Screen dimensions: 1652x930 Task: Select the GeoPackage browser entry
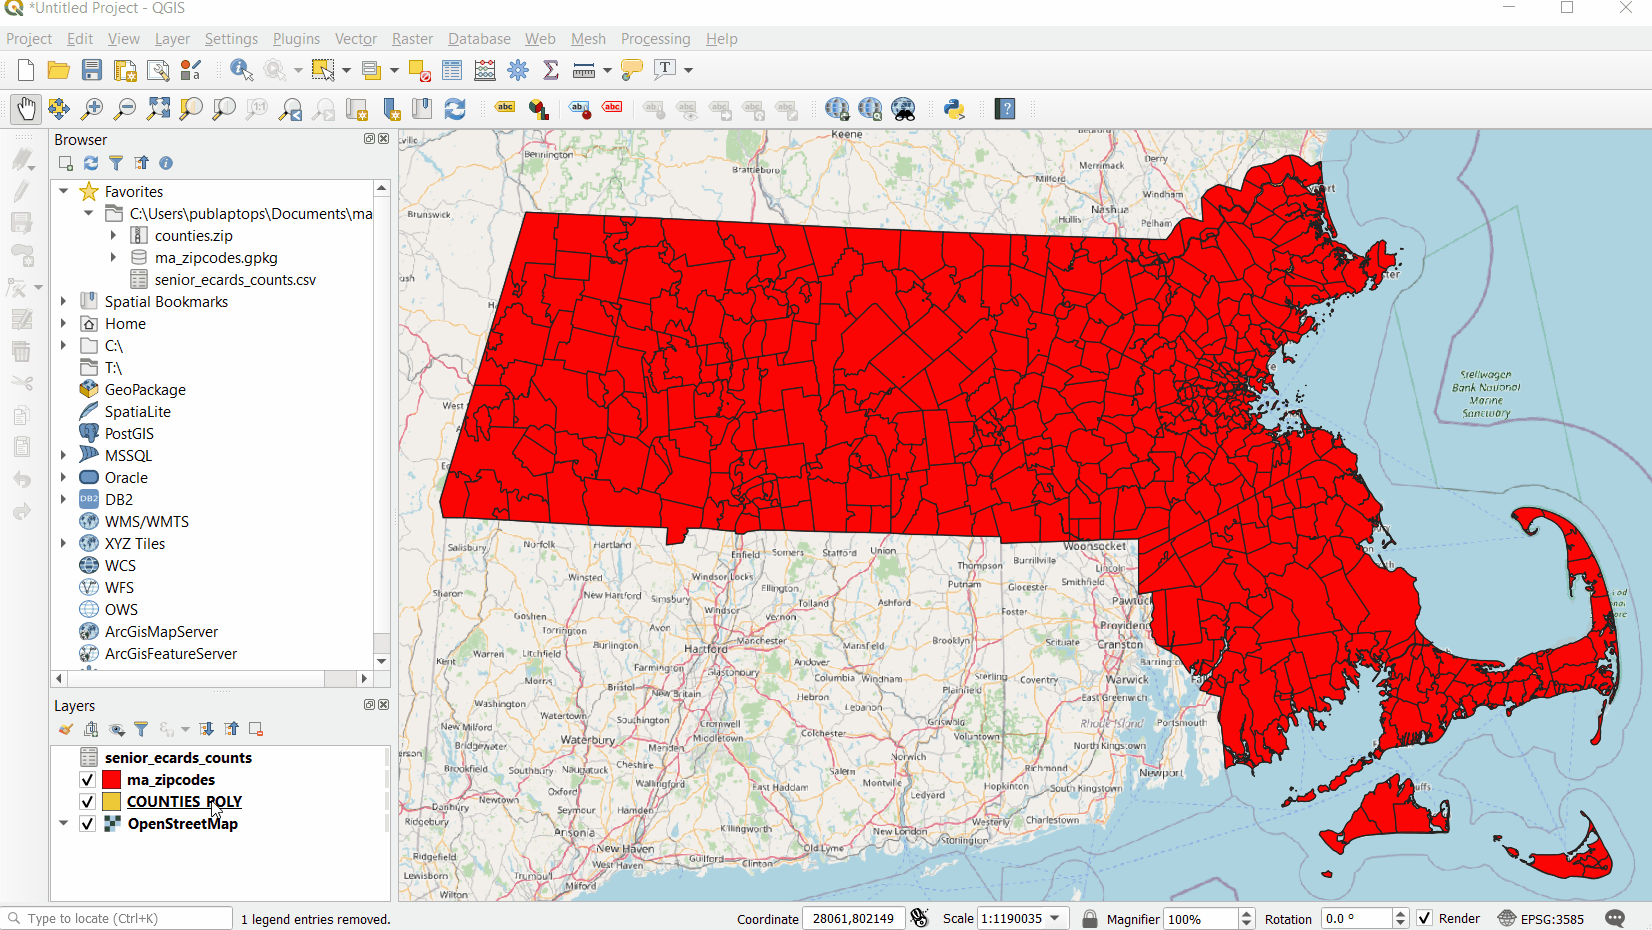pos(145,390)
